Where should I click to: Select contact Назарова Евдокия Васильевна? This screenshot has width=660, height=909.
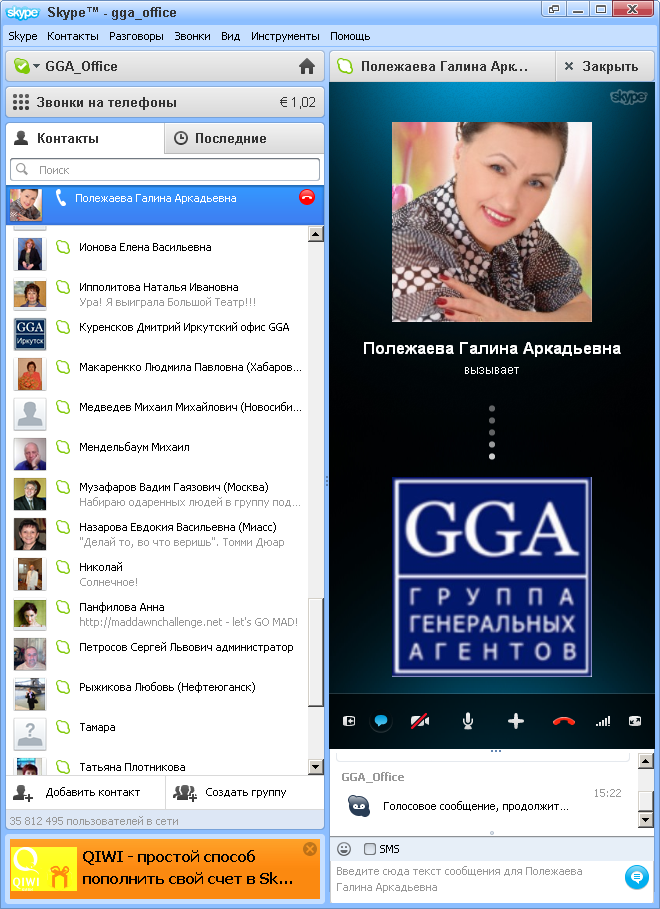(x=157, y=534)
